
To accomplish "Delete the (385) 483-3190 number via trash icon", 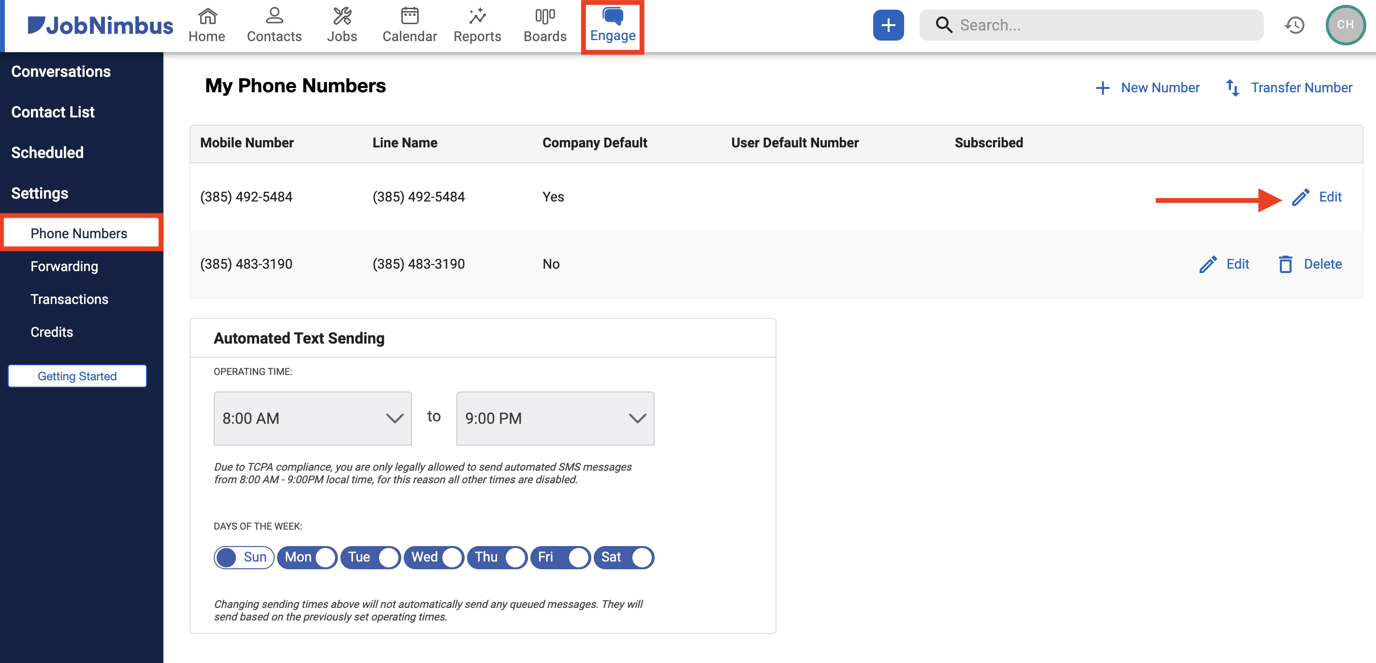I will [1287, 264].
